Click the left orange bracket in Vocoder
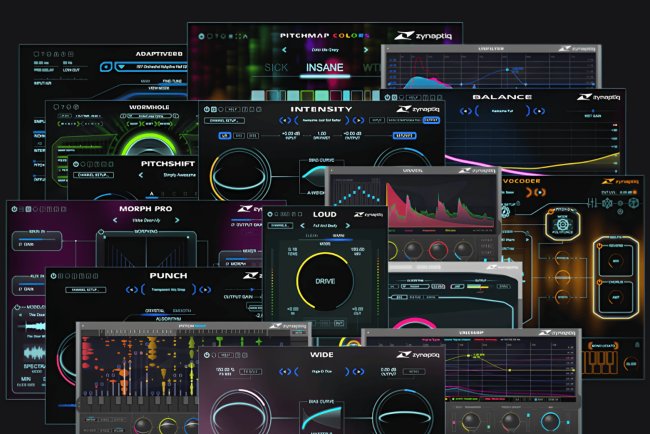Image resolution: width=650 pixels, height=434 pixels. pyautogui.click(x=529, y=192)
